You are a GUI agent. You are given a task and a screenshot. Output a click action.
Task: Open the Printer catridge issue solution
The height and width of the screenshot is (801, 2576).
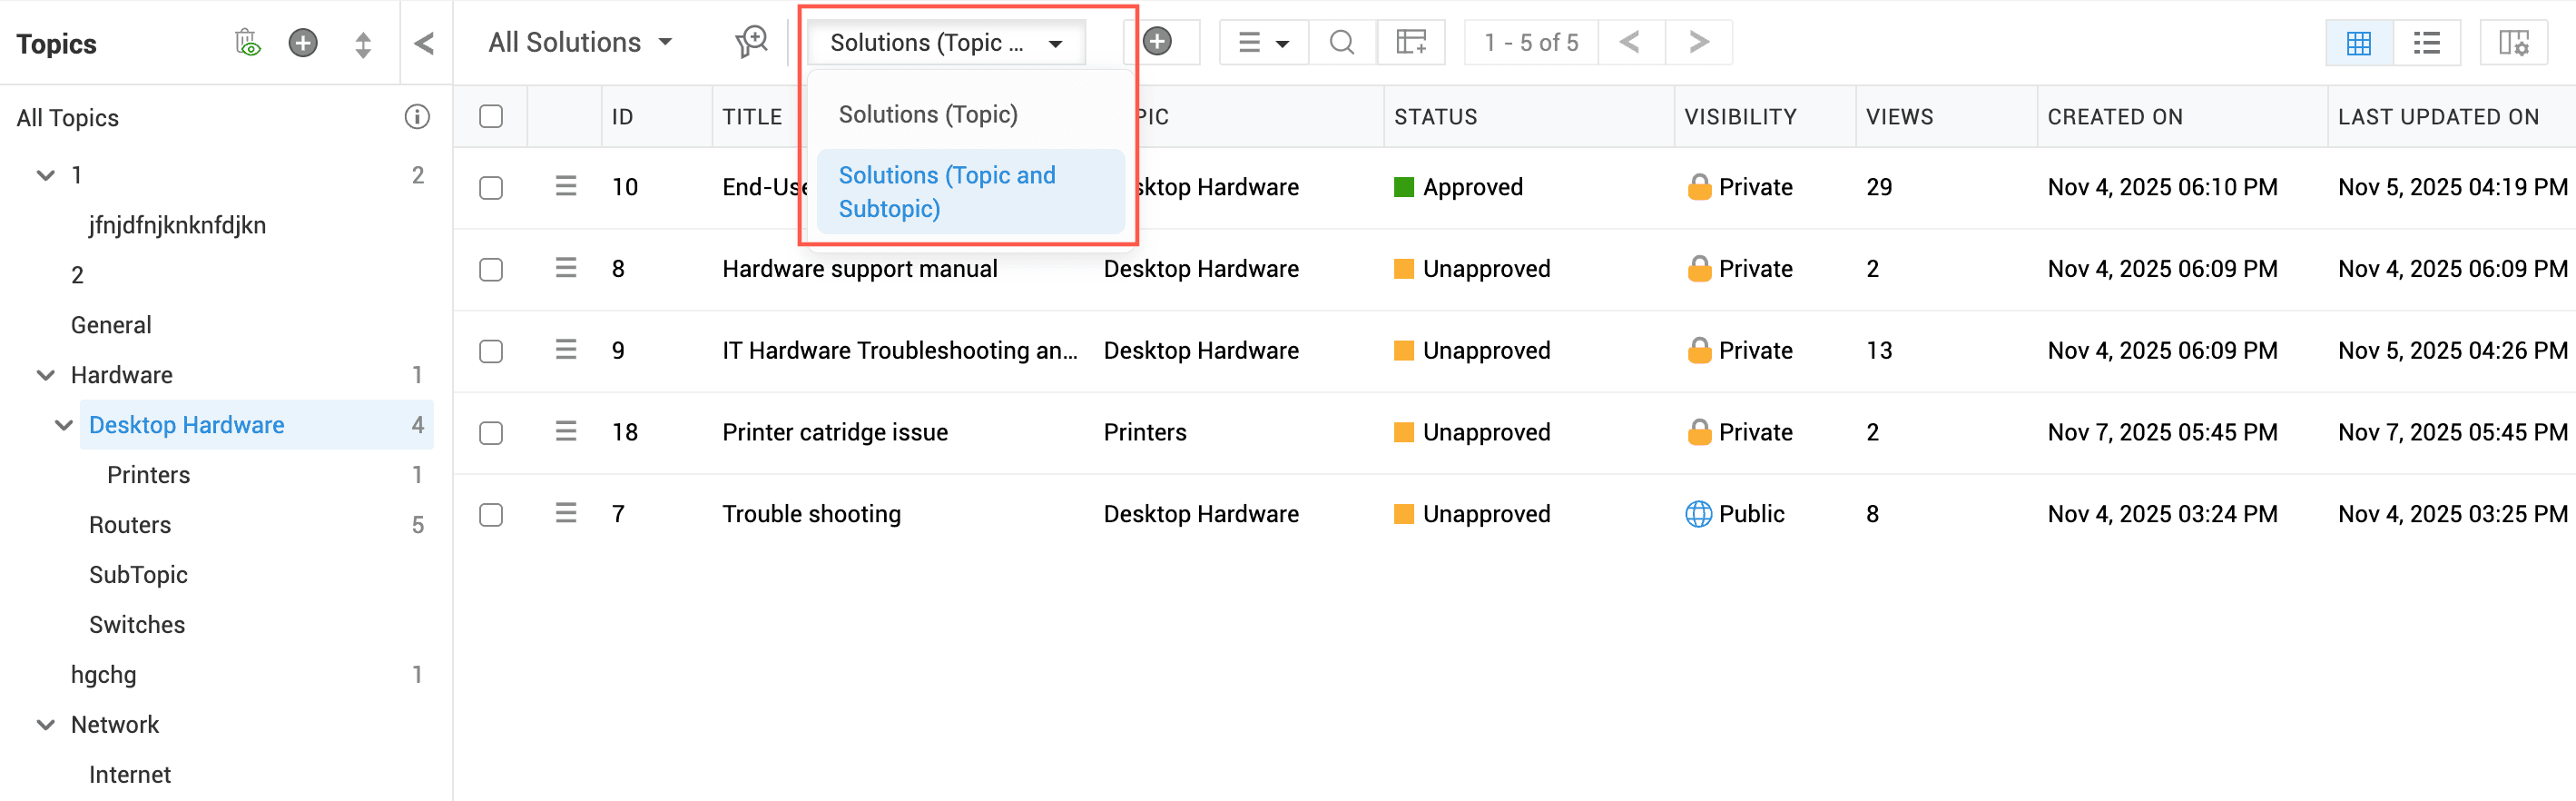click(835, 432)
